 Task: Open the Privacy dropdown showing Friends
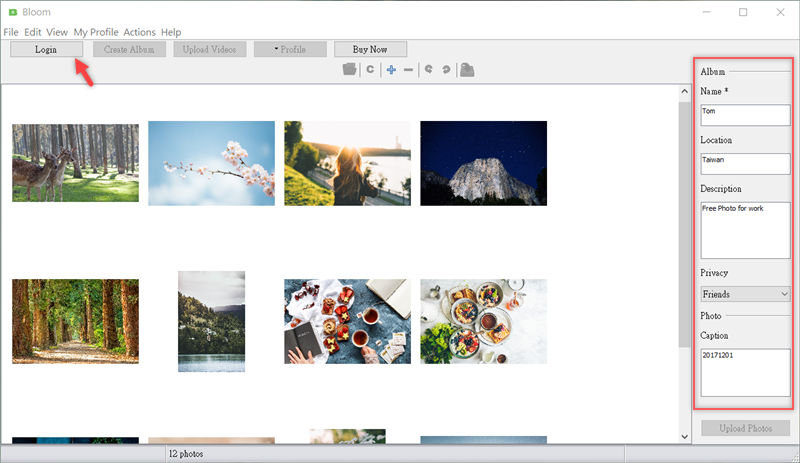click(745, 294)
